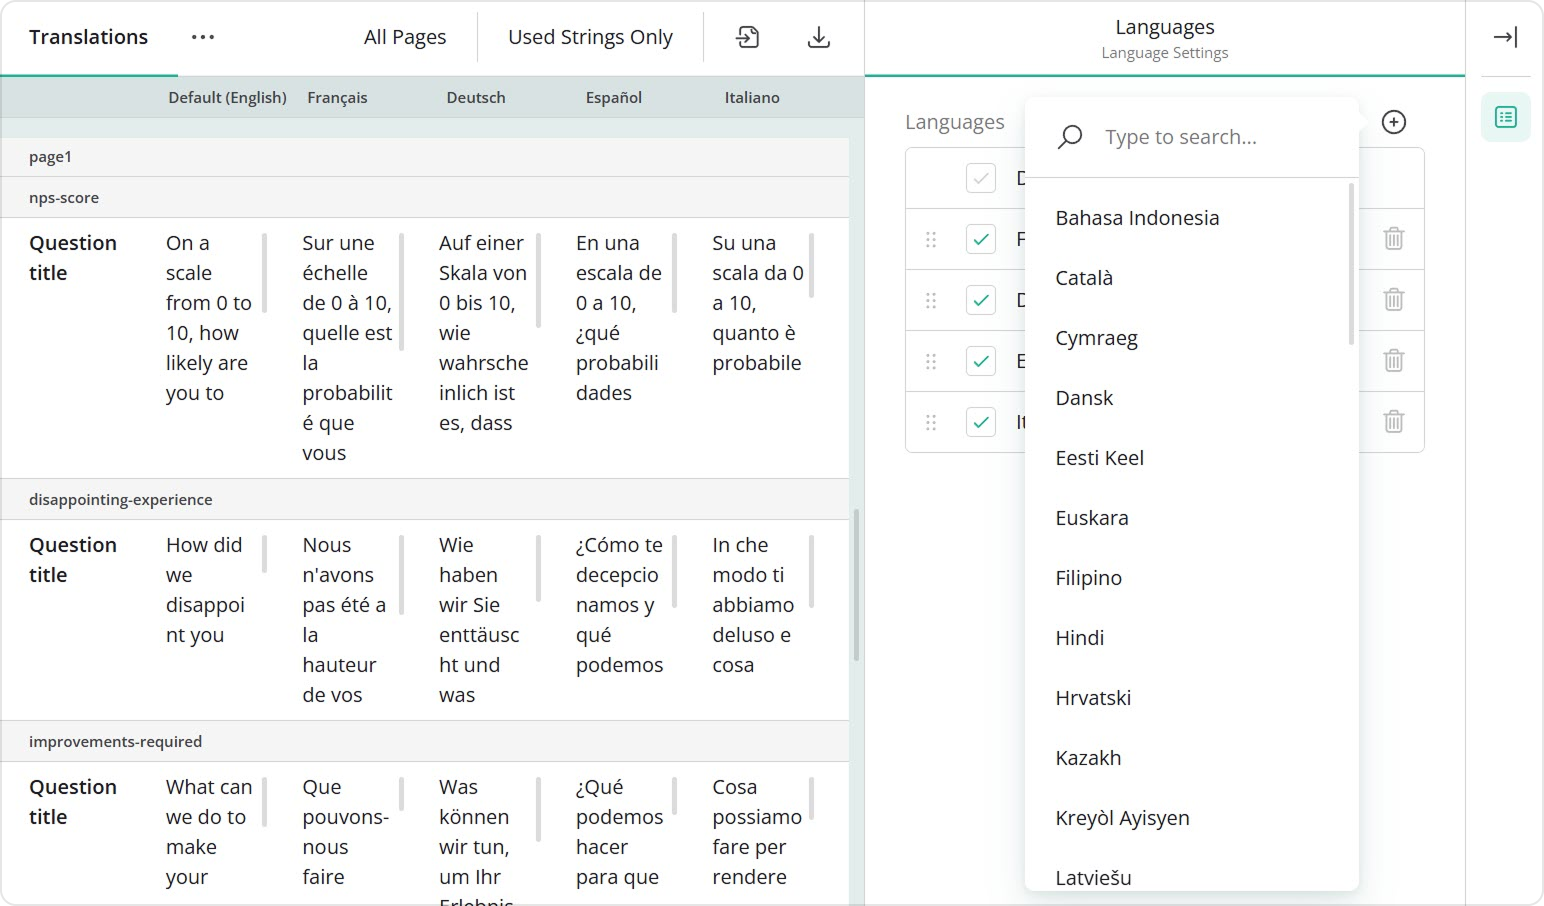Click the download translations icon
Image resolution: width=1544 pixels, height=906 pixels.
[x=818, y=36]
